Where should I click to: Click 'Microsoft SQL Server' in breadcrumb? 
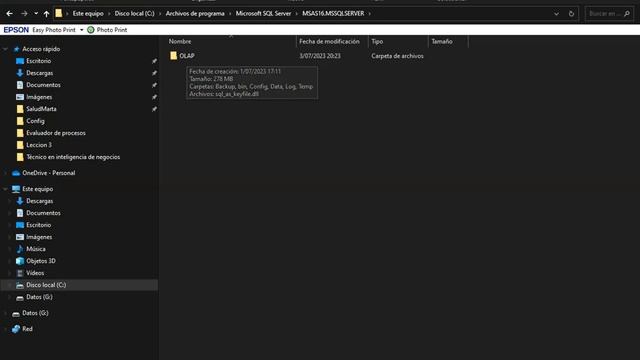263,13
